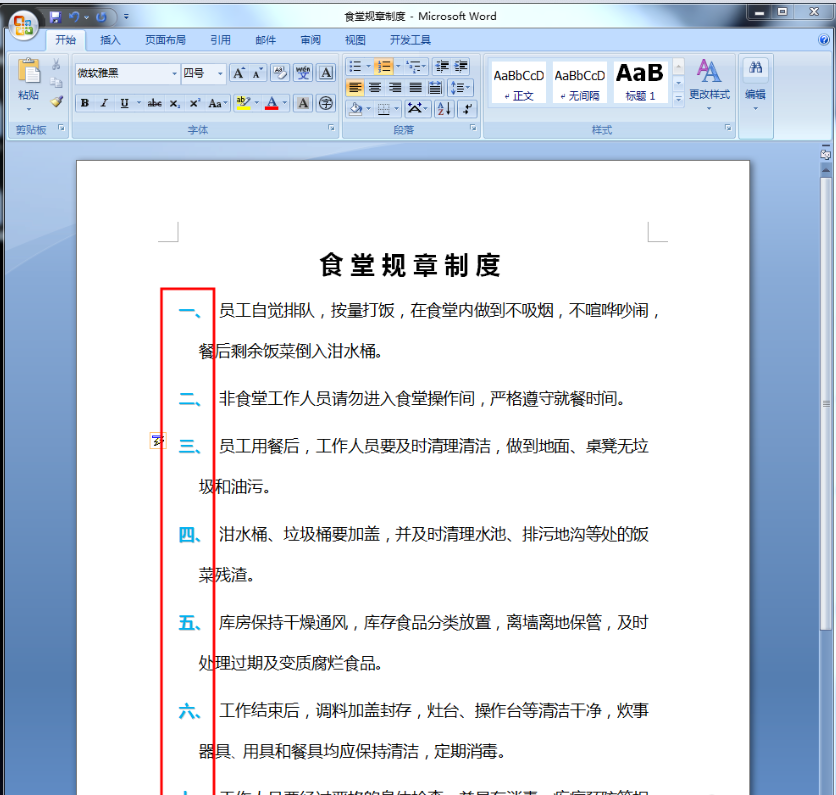836x795 pixels.
Task: Open the Office button menu
Action: [x=23, y=24]
